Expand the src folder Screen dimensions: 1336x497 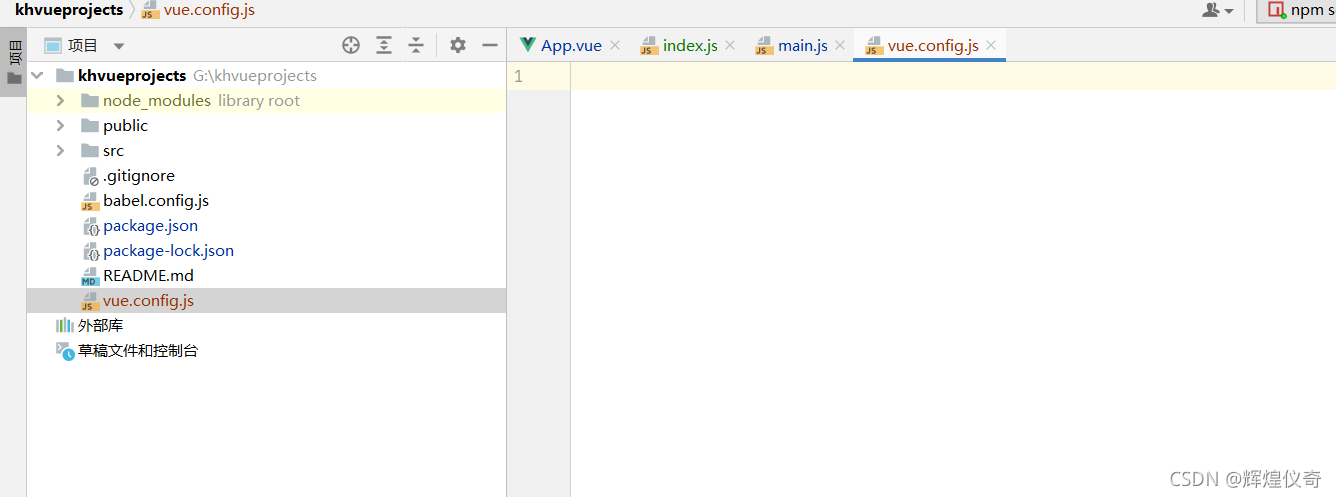tap(60, 151)
